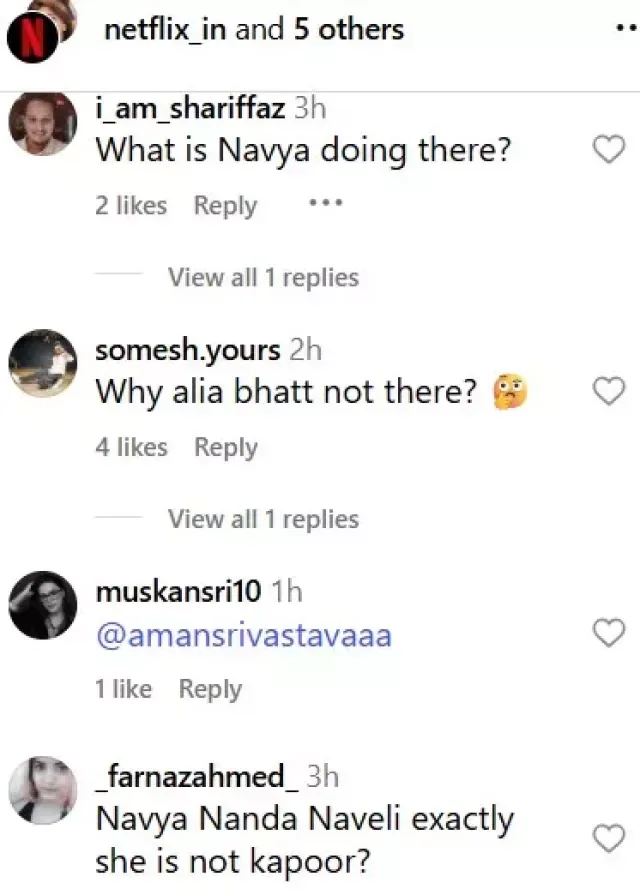This screenshot has width=640, height=895.
Task: View who gave 4 likes to somesh's comment
Action: (131, 448)
